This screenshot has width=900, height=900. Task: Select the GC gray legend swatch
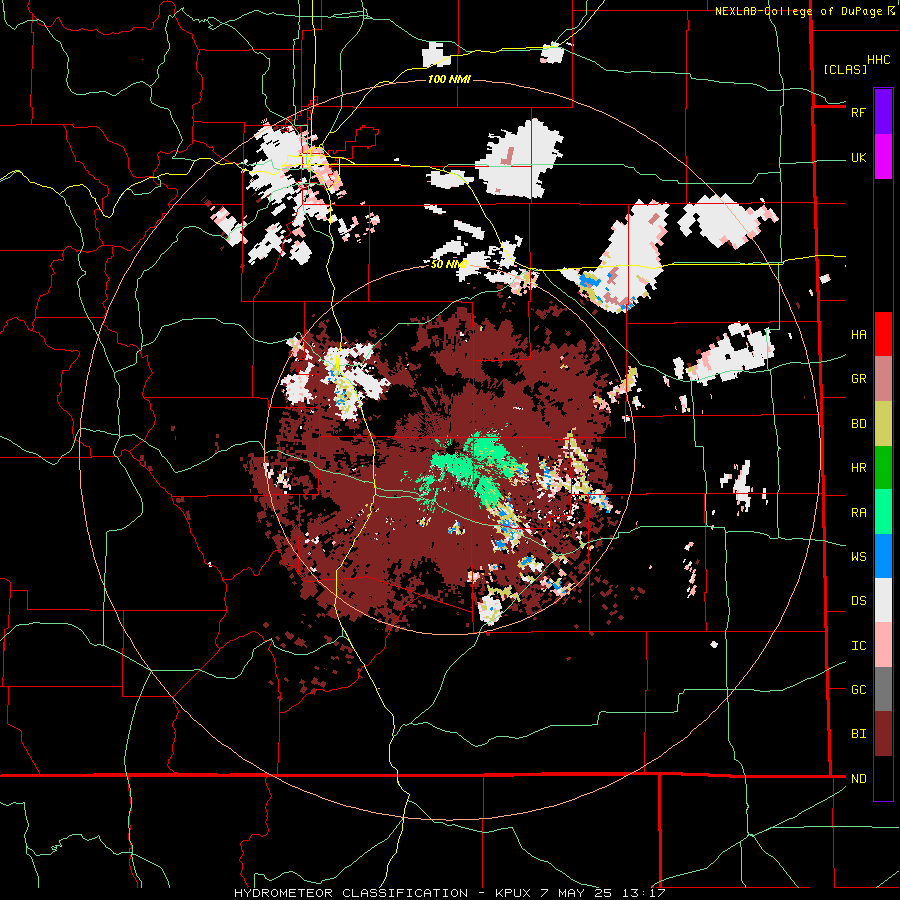click(x=883, y=689)
